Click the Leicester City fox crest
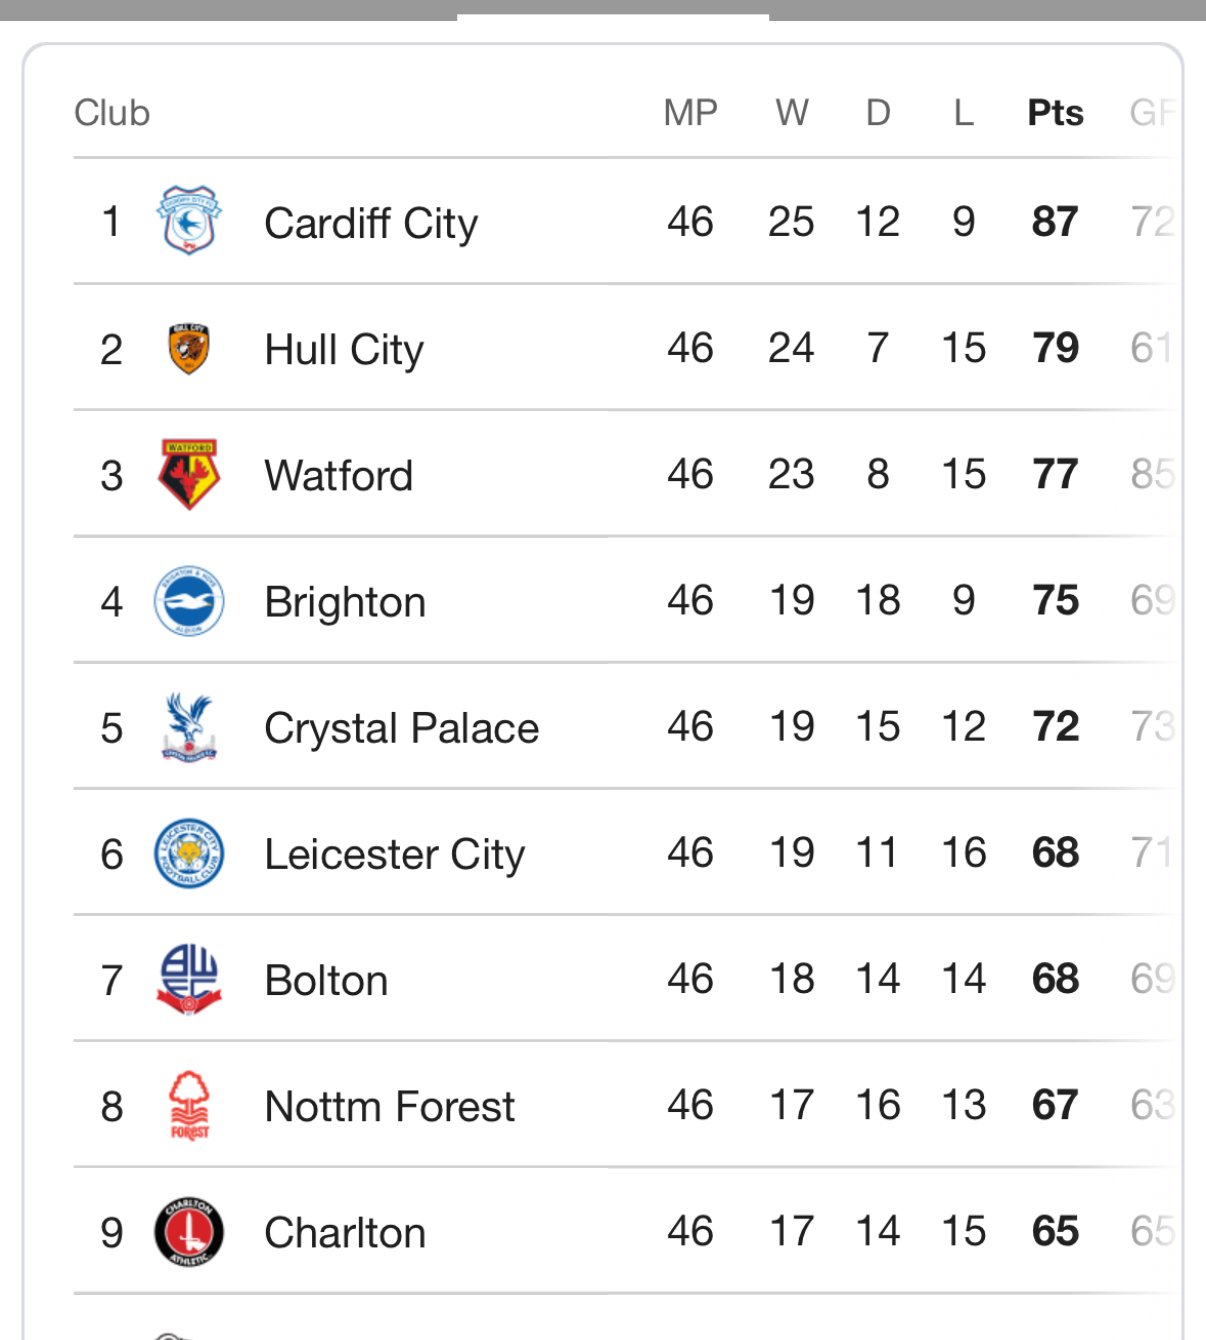This screenshot has width=1206, height=1340. pos(188,853)
